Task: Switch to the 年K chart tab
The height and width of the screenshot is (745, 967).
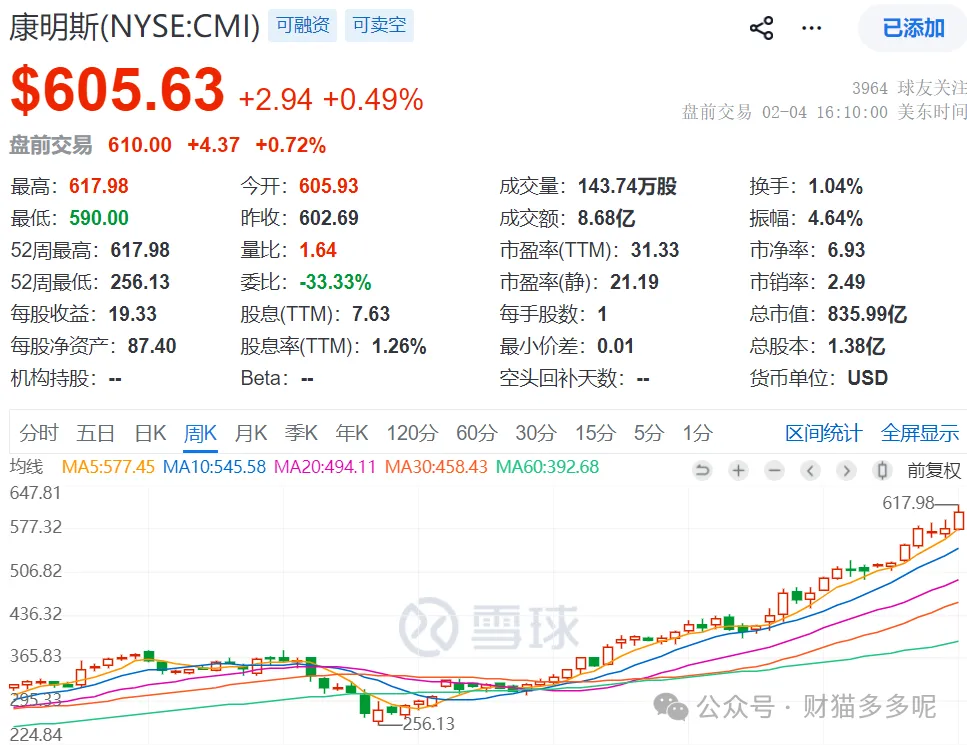Action: coord(352,433)
